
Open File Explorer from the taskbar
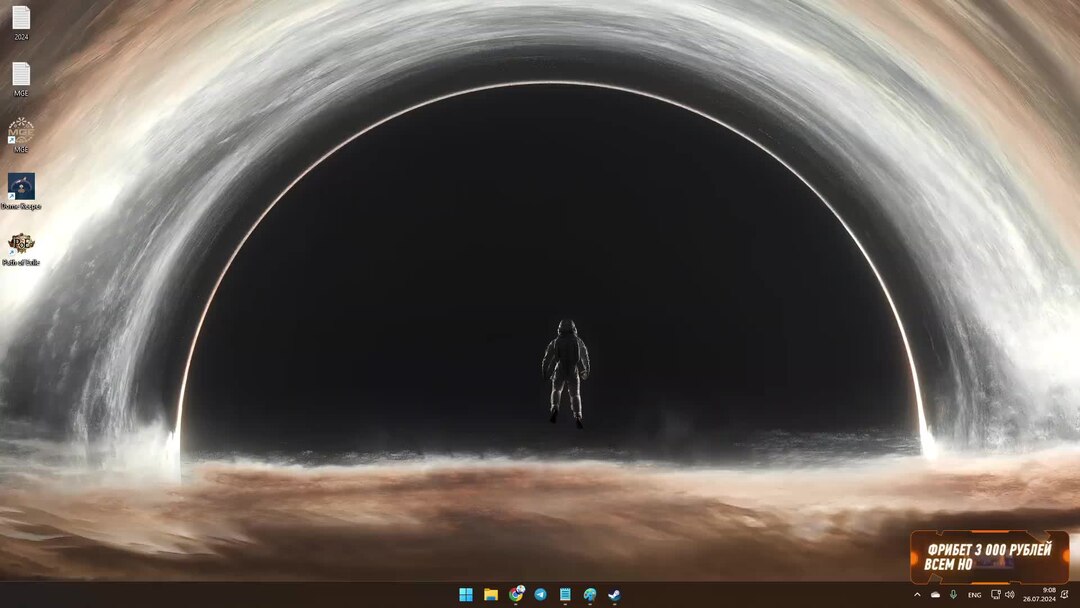pos(491,594)
